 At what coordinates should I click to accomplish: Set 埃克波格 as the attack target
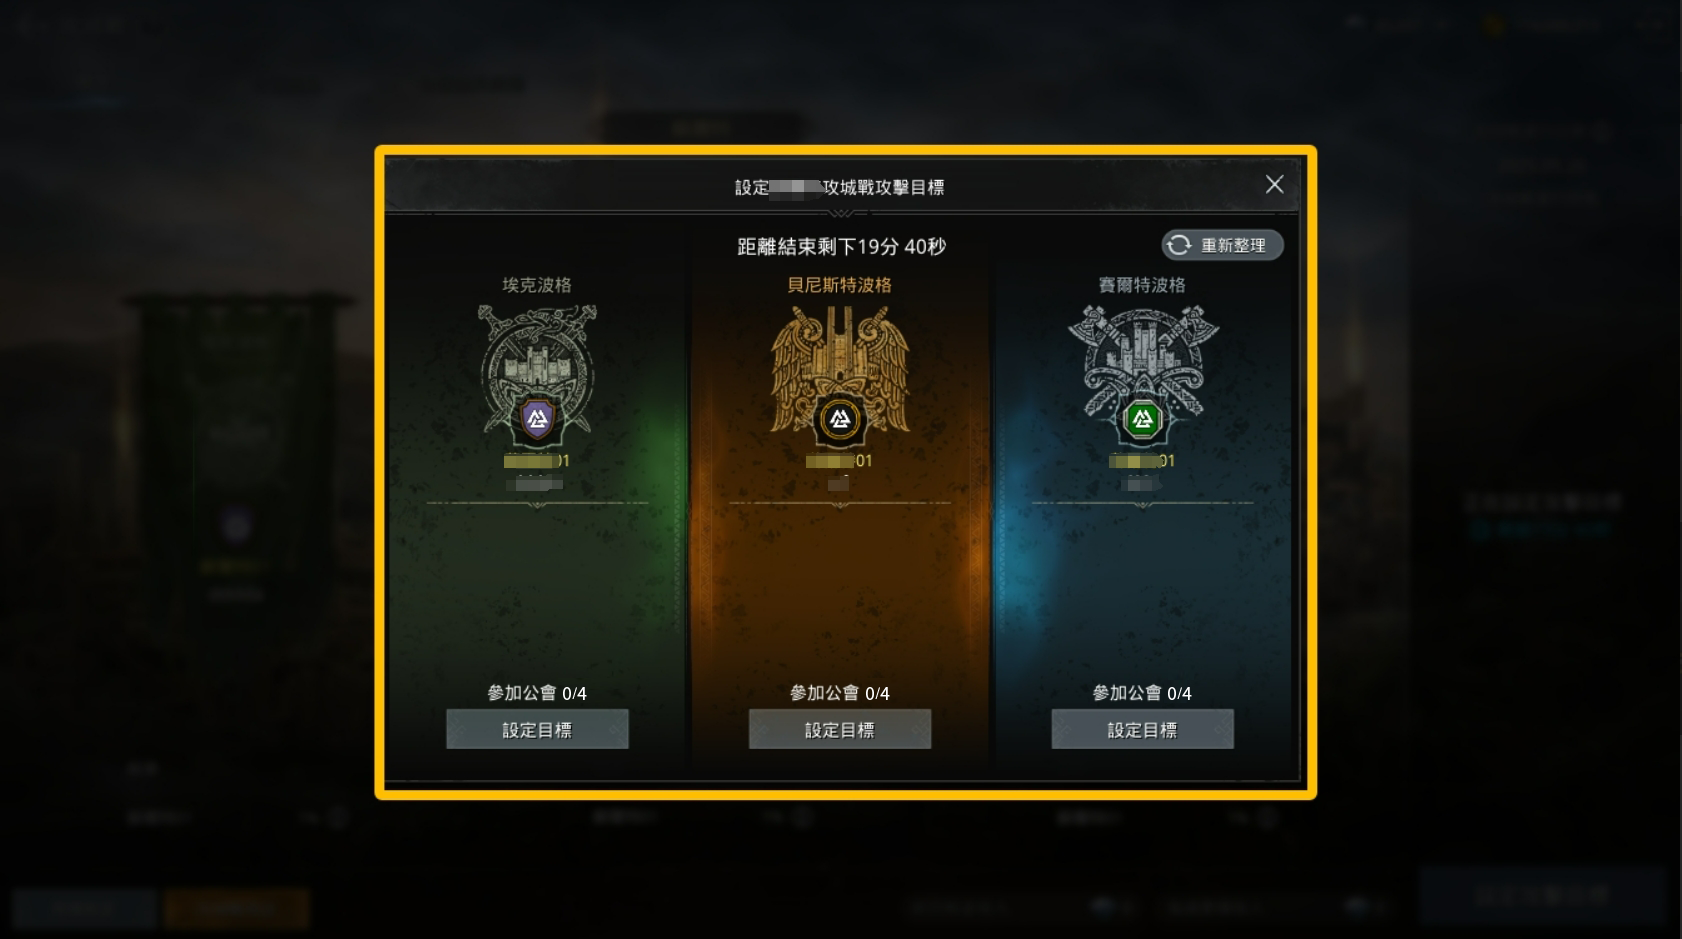pos(537,729)
